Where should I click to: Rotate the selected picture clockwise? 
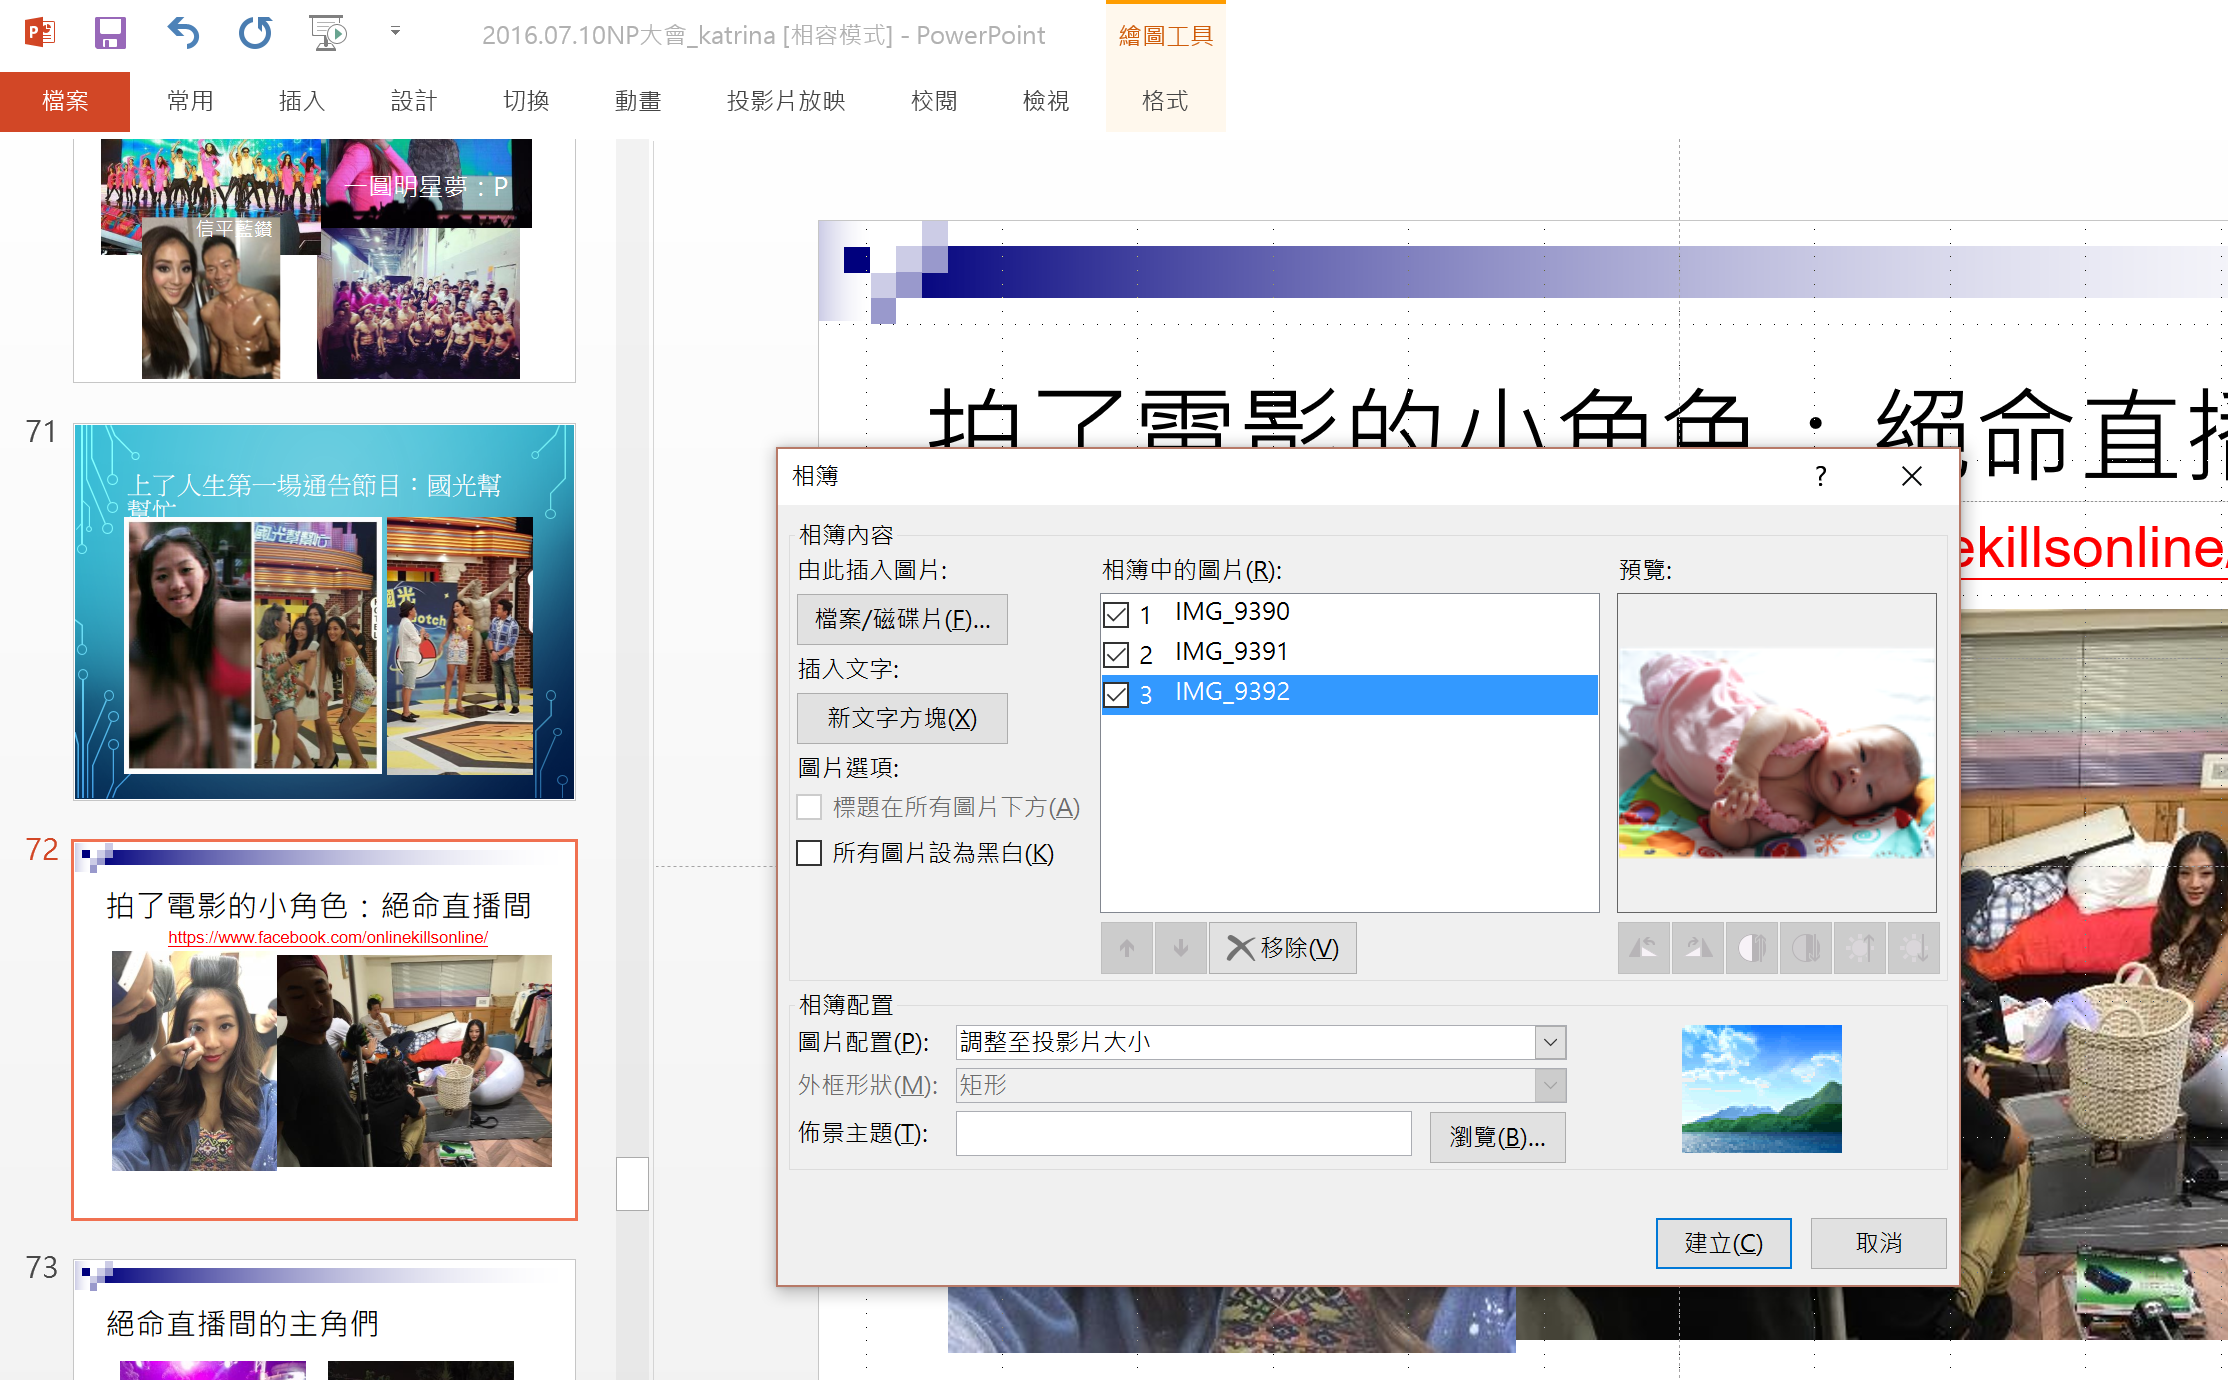coord(1697,947)
